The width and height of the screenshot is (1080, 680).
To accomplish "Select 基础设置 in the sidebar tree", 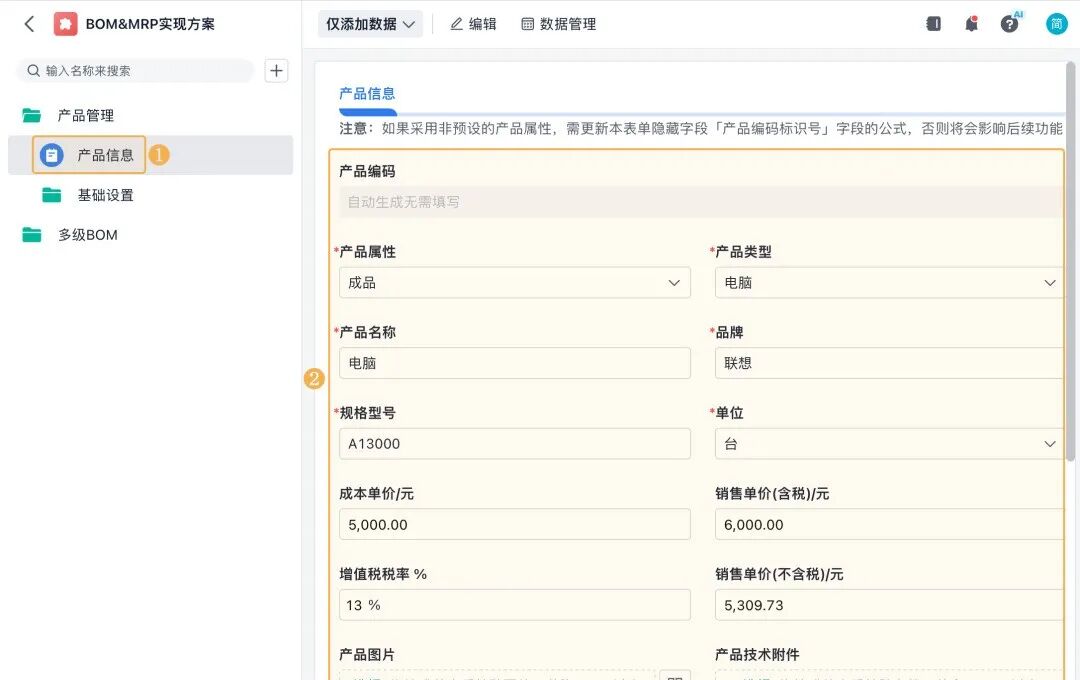I will point(105,195).
